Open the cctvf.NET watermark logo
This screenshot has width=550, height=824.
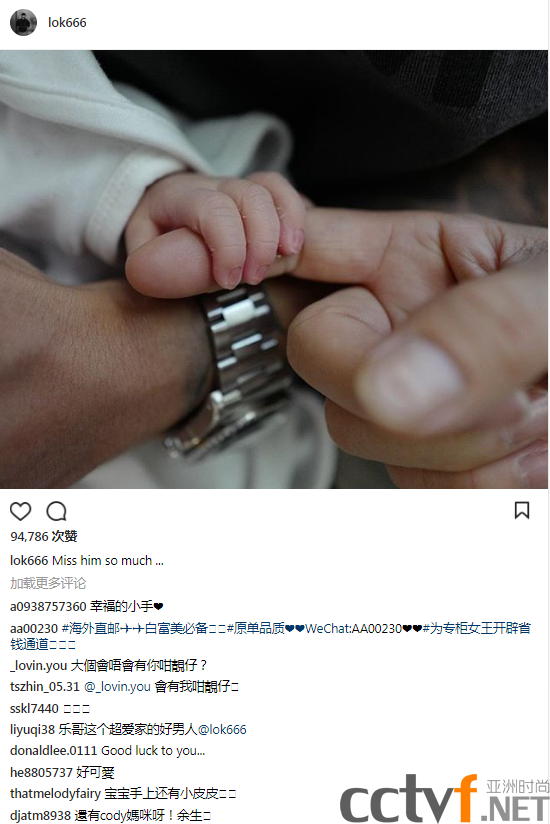click(444, 799)
